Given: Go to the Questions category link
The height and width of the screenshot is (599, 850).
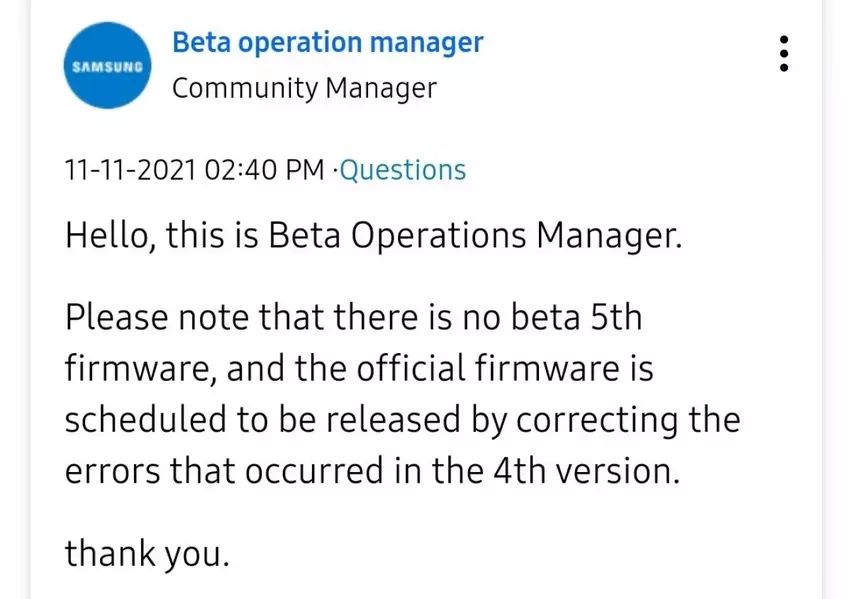Looking at the screenshot, I should [403, 170].
